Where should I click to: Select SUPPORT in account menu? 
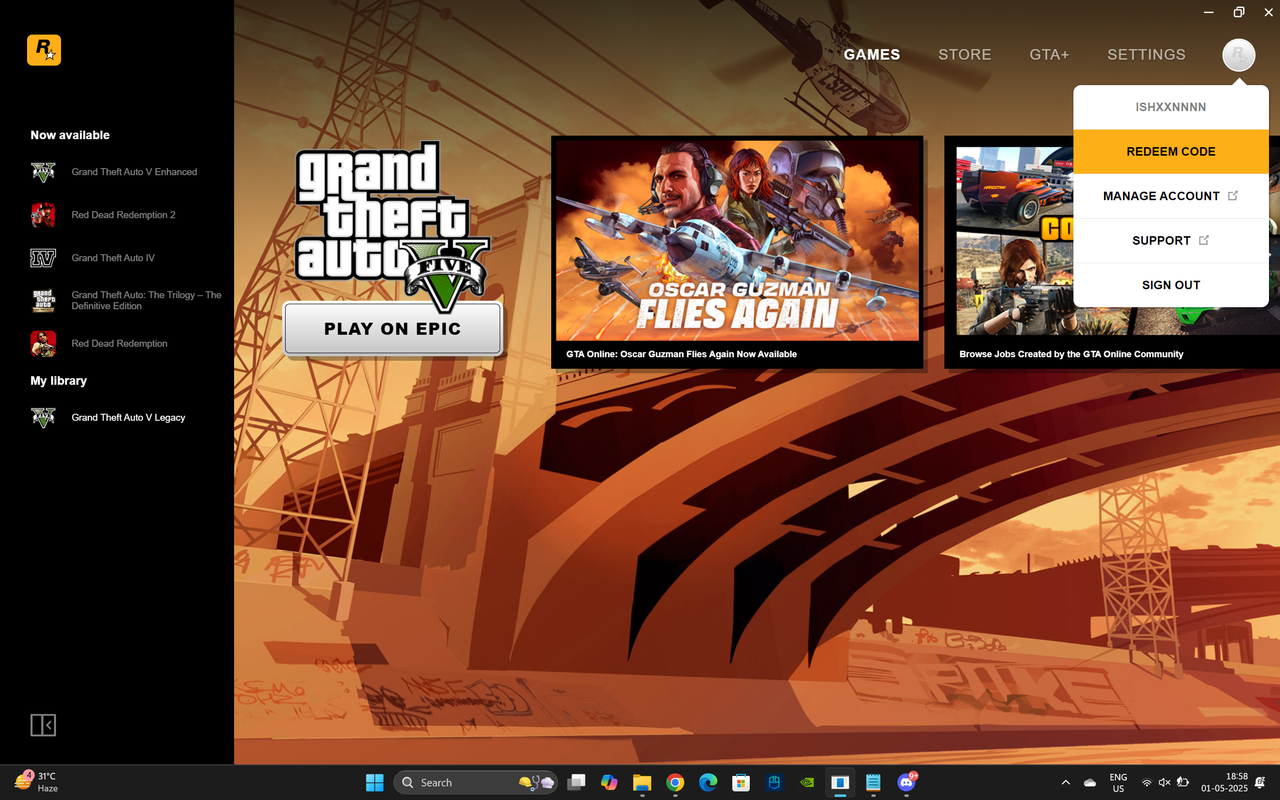coord(1171,240)
